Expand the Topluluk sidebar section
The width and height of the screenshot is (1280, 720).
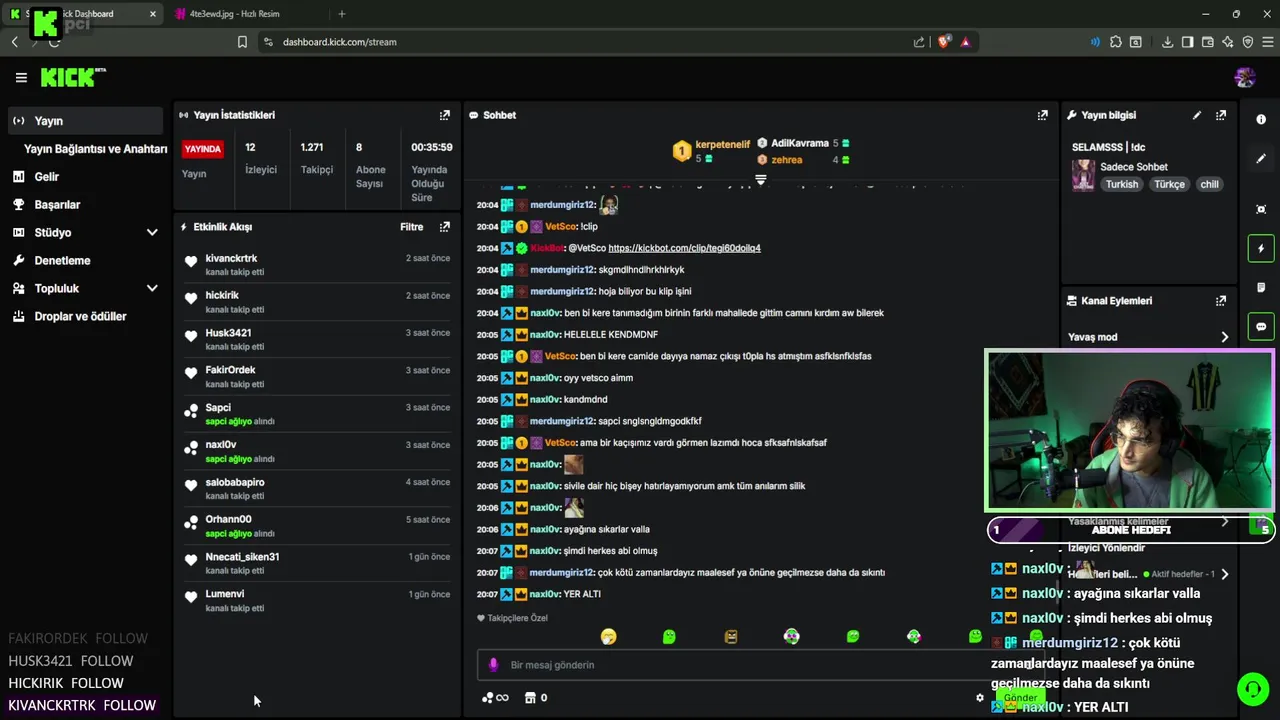152,289
